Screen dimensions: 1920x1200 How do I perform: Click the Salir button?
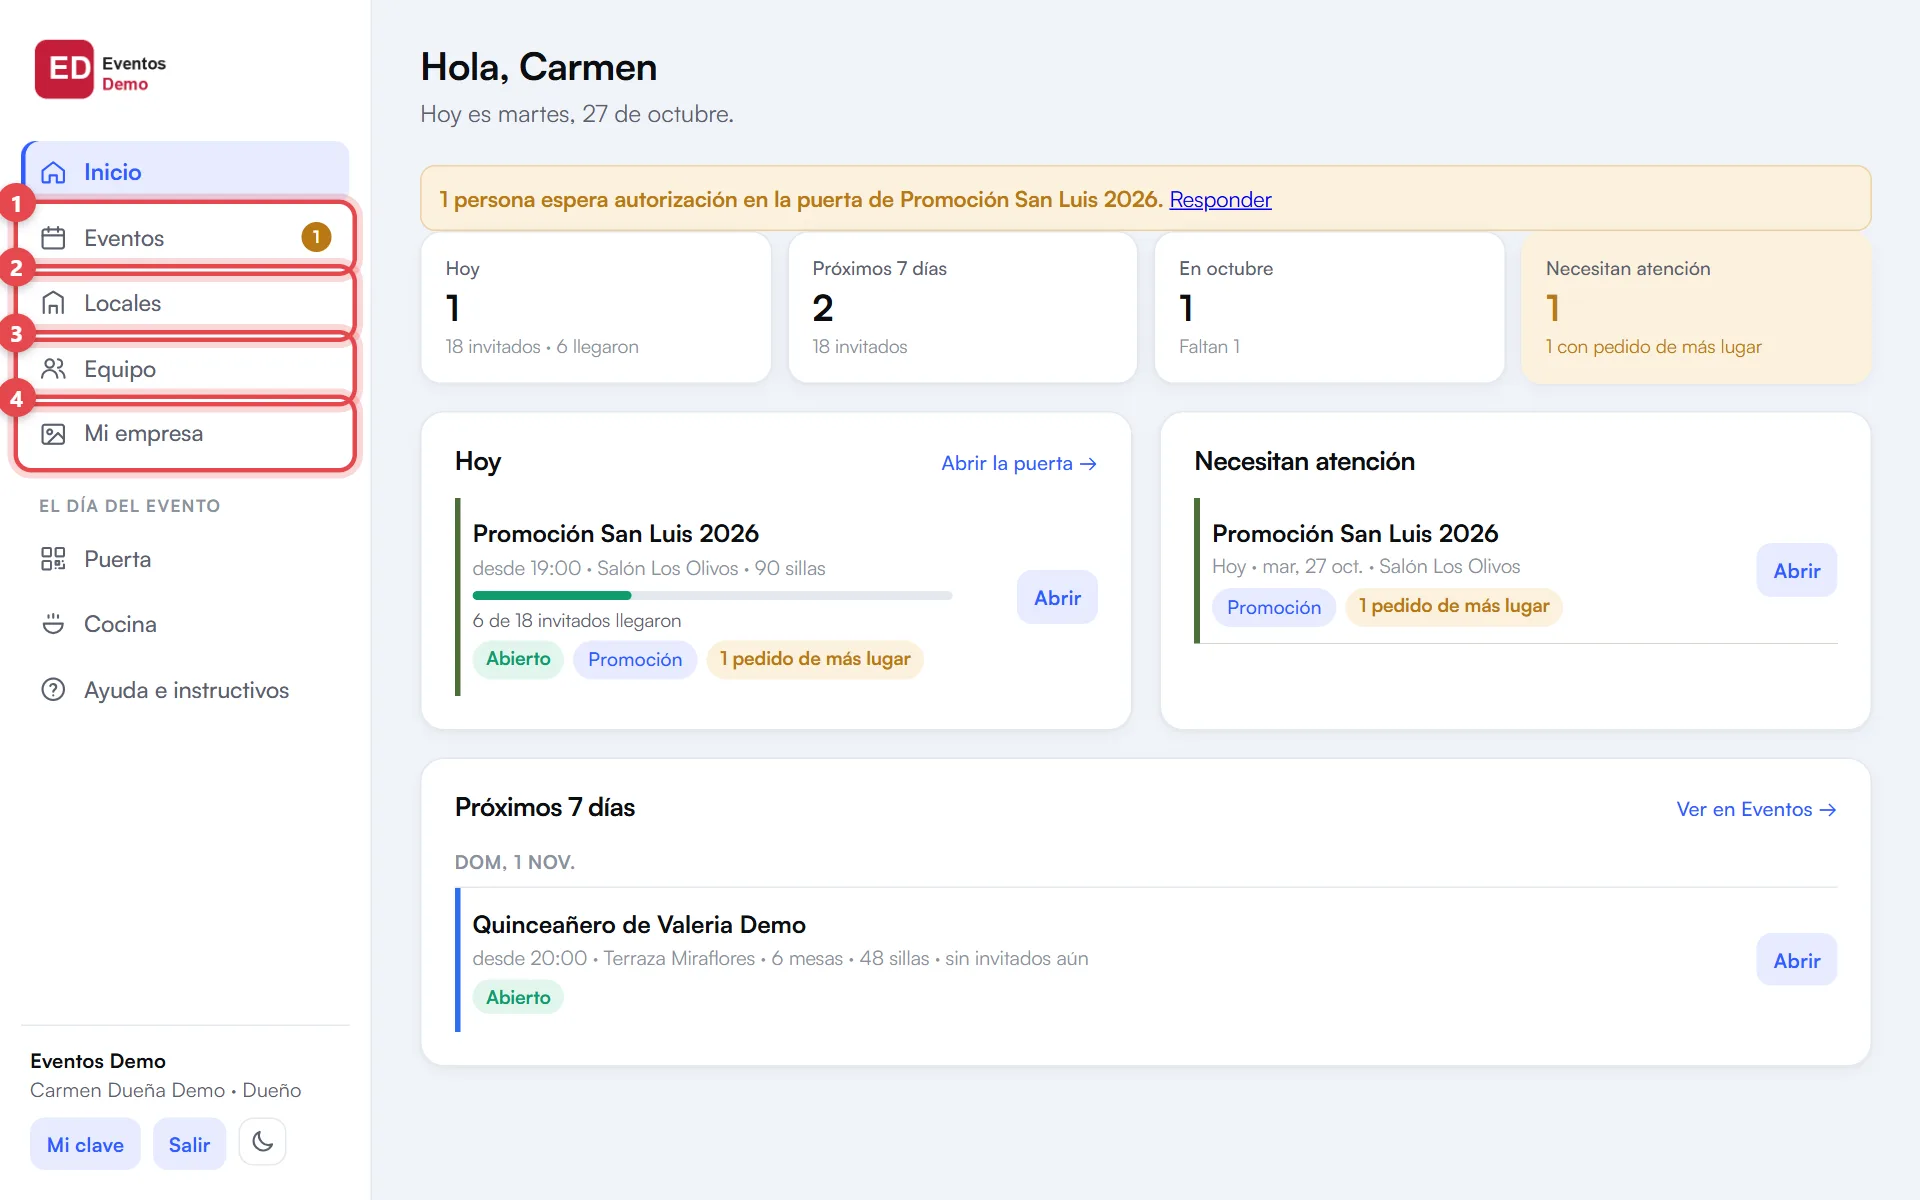(189, 1144)
